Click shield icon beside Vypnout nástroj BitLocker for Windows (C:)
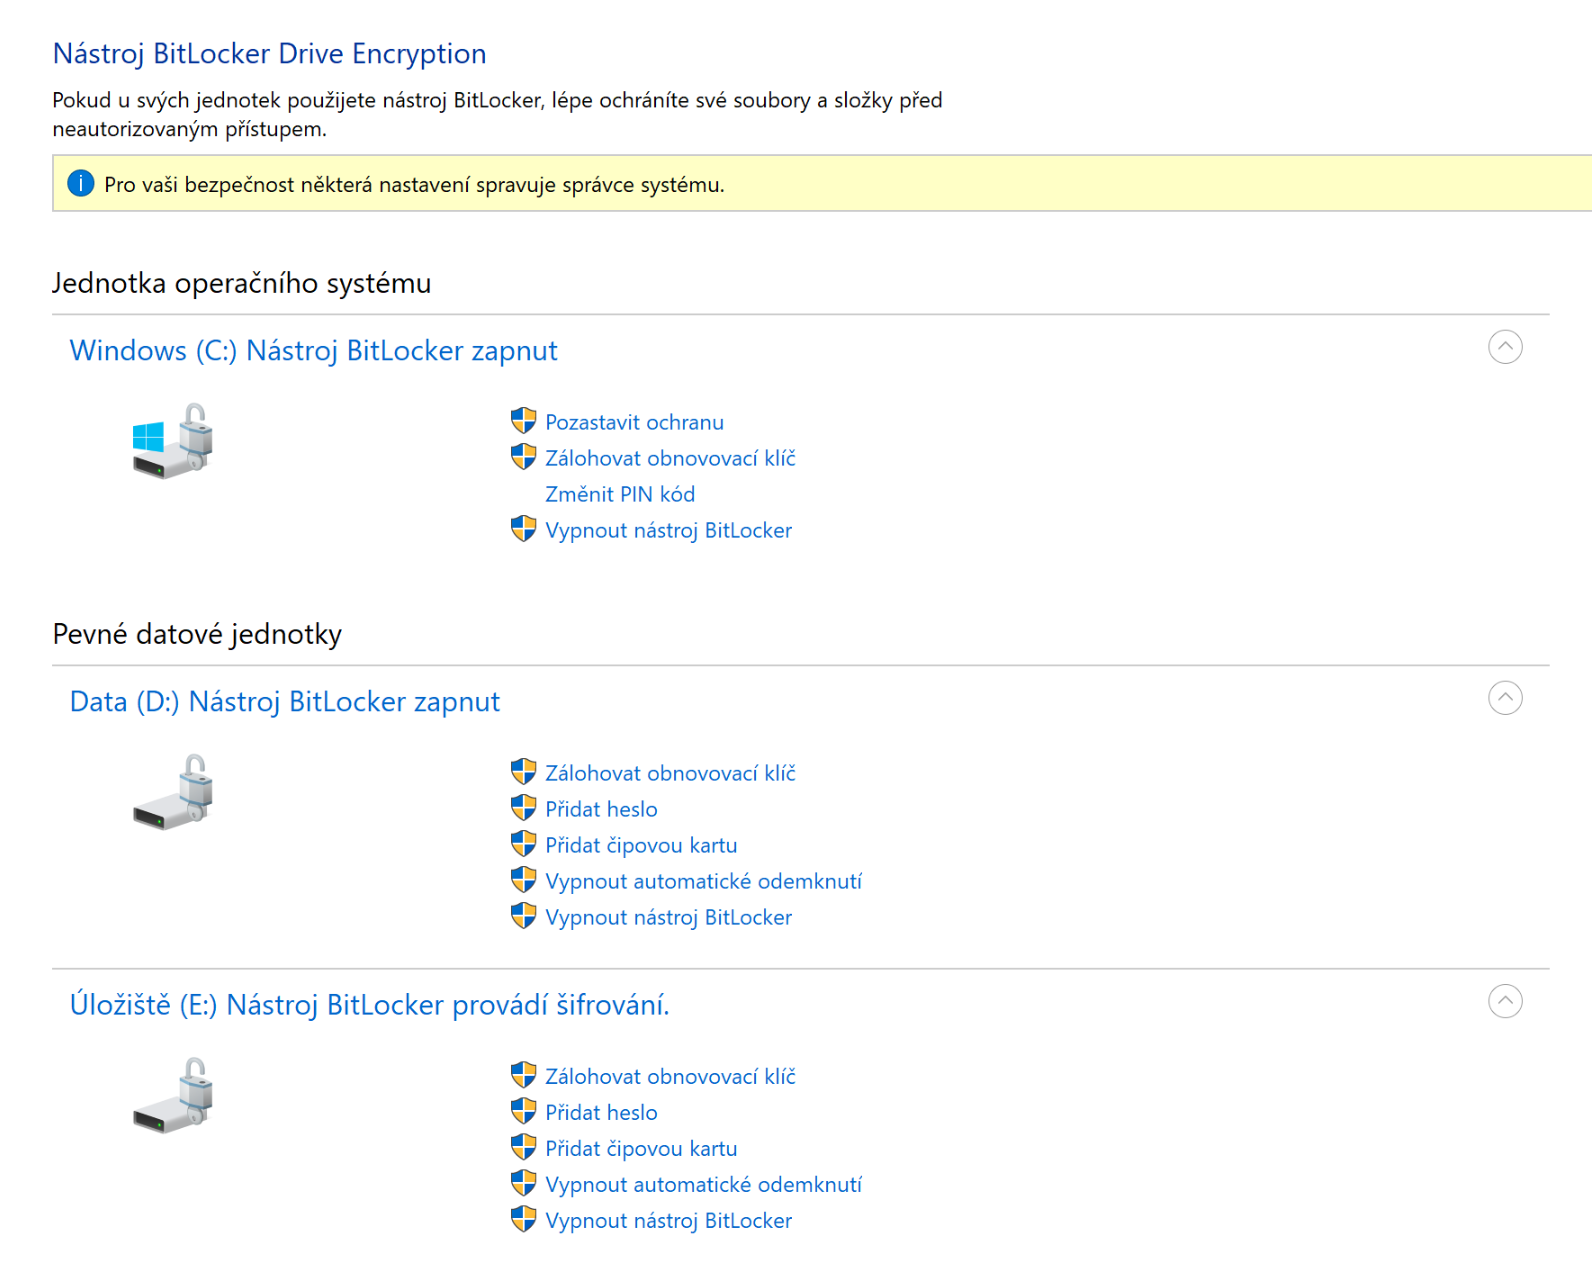 coord(523,529)
